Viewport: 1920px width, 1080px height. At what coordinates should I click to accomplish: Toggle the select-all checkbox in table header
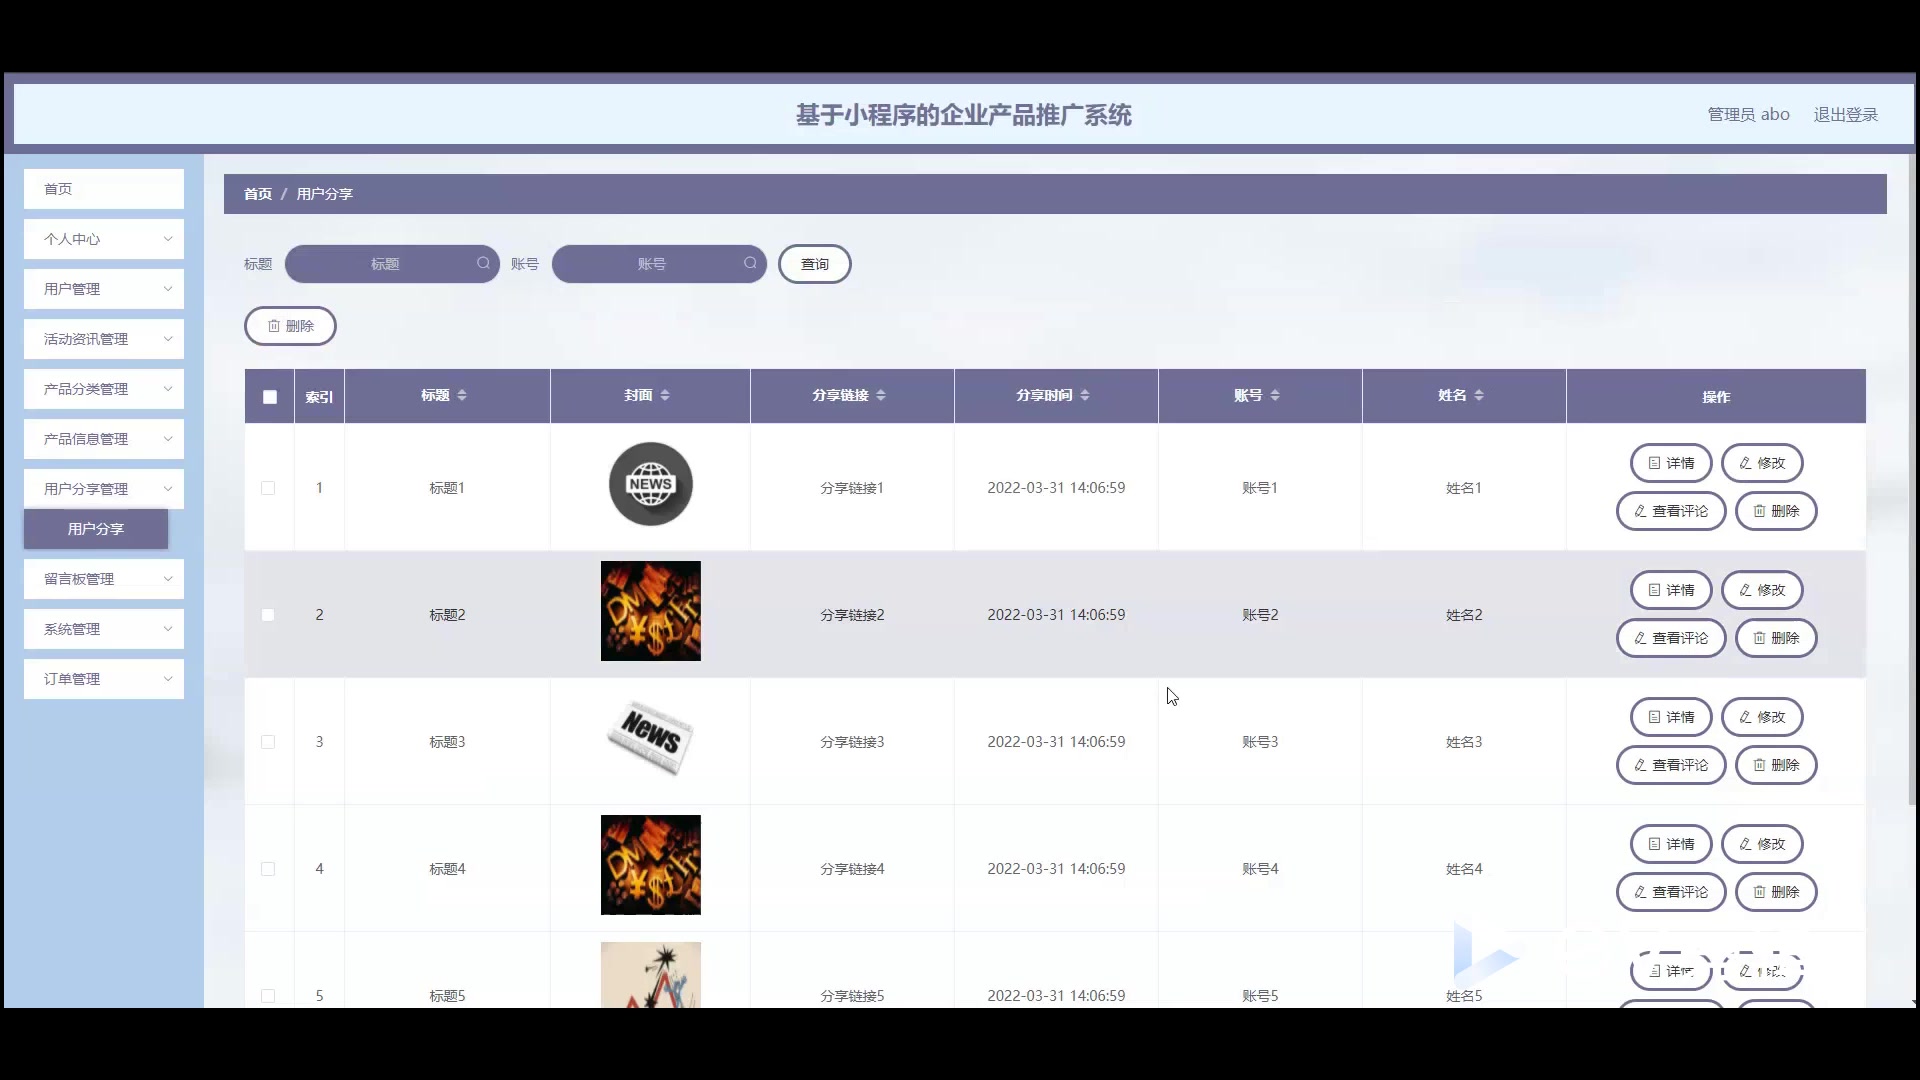tap(270, 397)
